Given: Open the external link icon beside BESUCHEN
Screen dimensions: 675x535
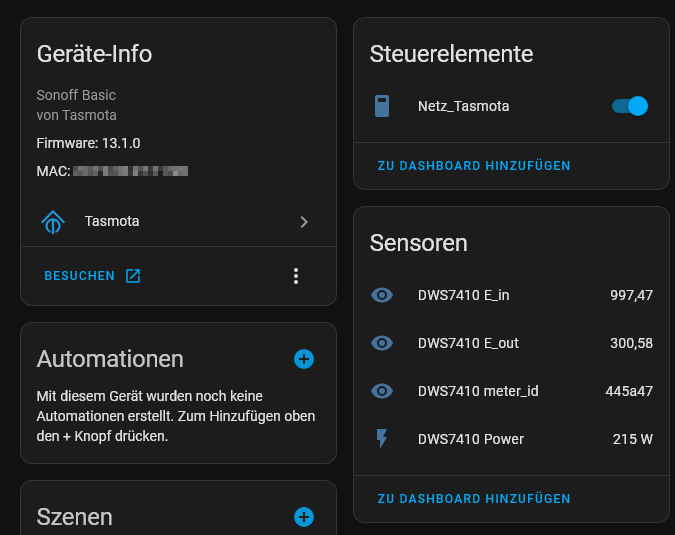Looking at the screenshot, I should tap(133, 276).
